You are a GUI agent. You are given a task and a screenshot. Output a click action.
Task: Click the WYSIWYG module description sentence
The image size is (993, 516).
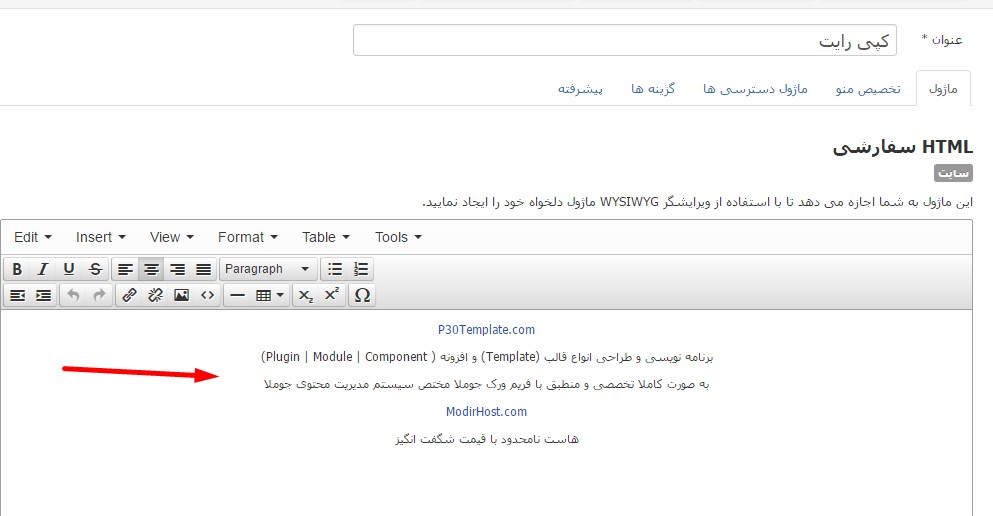click(x=697, y=202)
